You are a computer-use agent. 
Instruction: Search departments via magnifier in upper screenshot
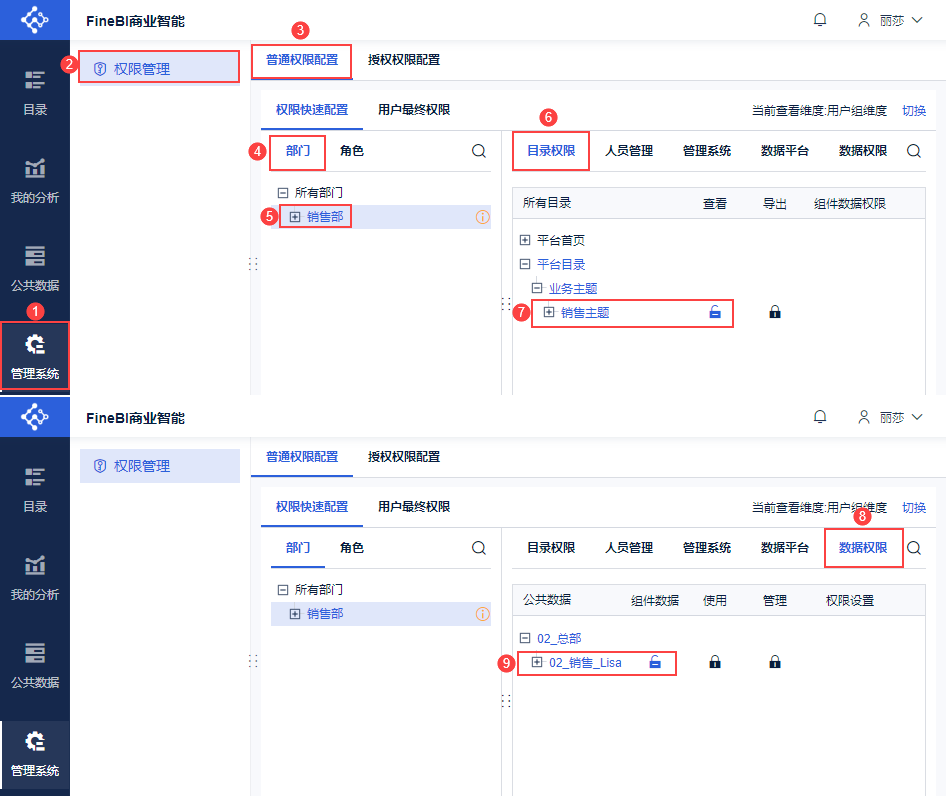click(x=478, y=151)
